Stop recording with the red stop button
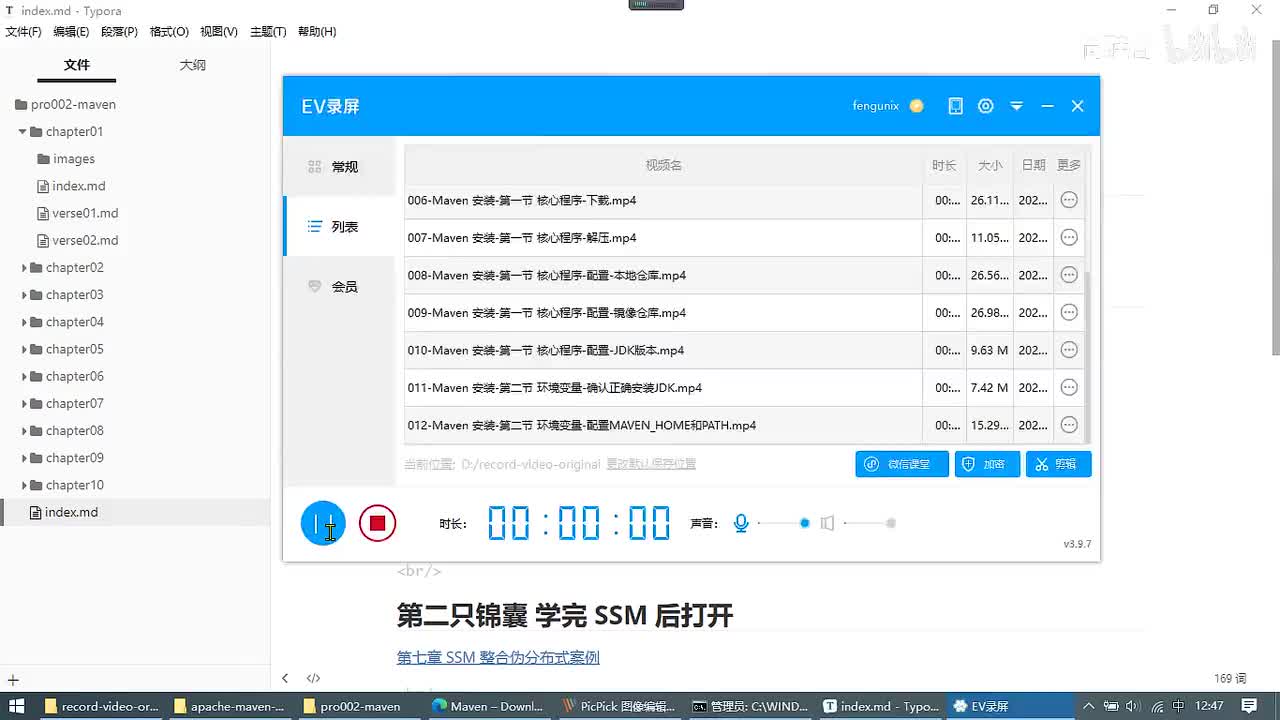The height and width of the screenshot is (720, 1280). point(378,523)
